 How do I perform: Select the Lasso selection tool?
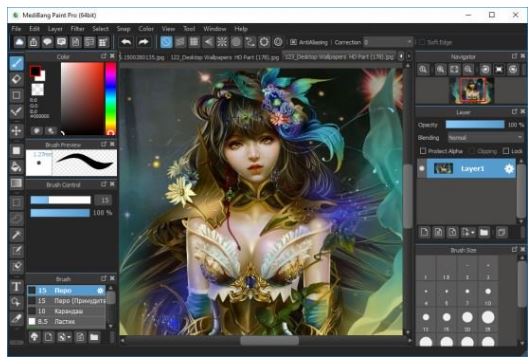[16, 218]
